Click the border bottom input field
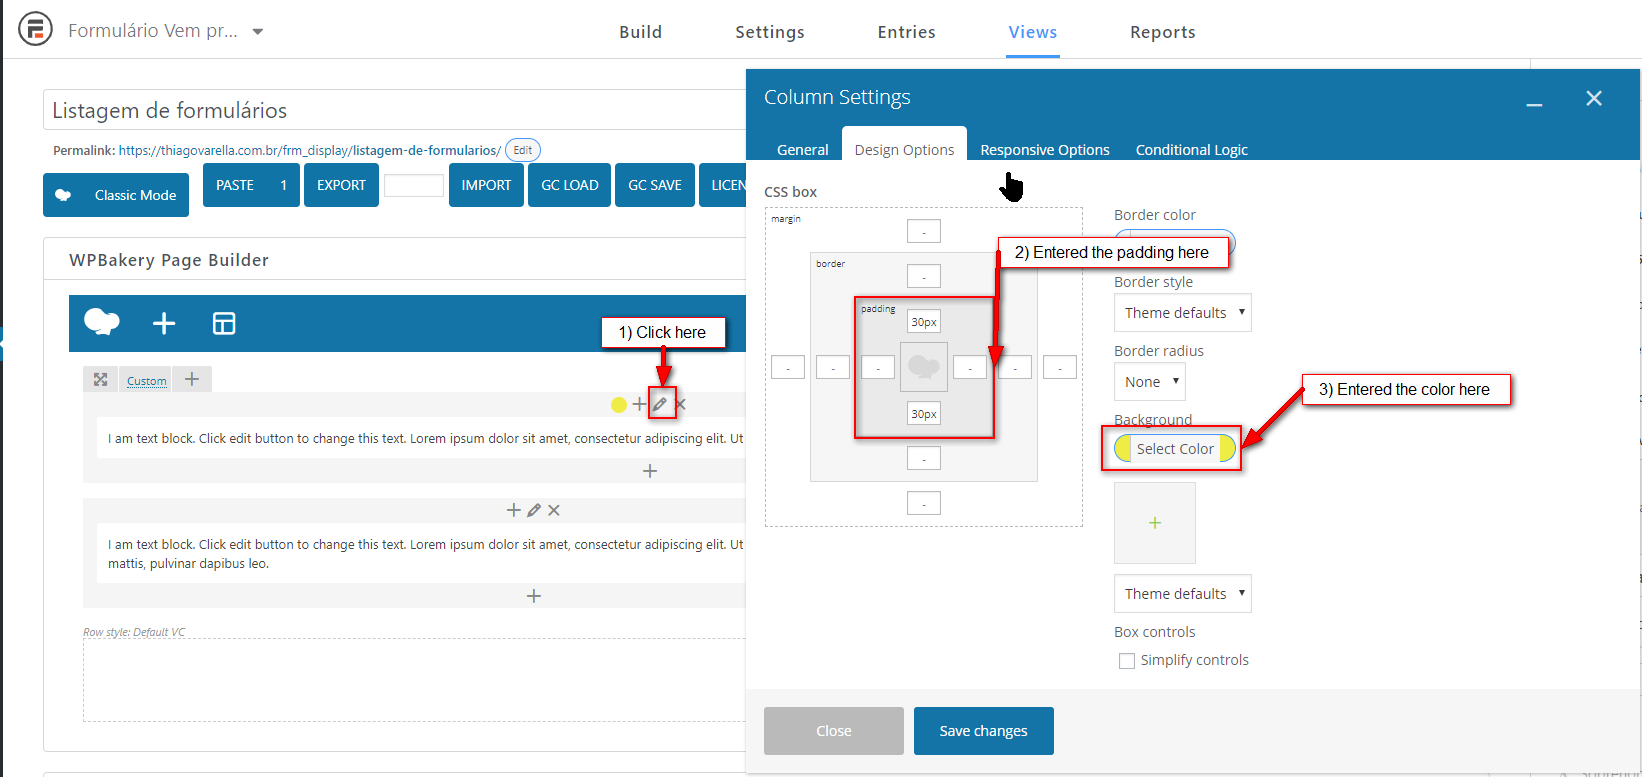 tap(924, 458)
